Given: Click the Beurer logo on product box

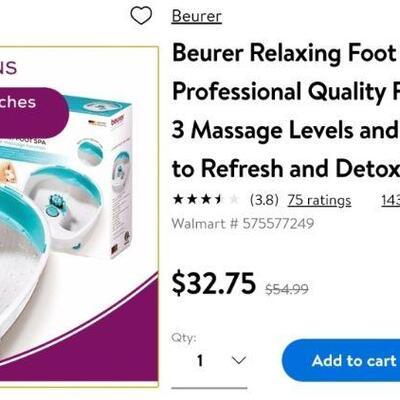Looking at the screenshot, I should [x=118, y=120].
